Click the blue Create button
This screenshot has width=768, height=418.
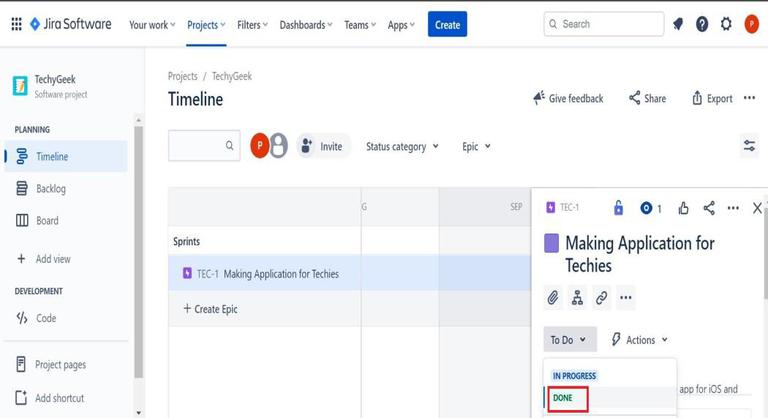(447, 24)
